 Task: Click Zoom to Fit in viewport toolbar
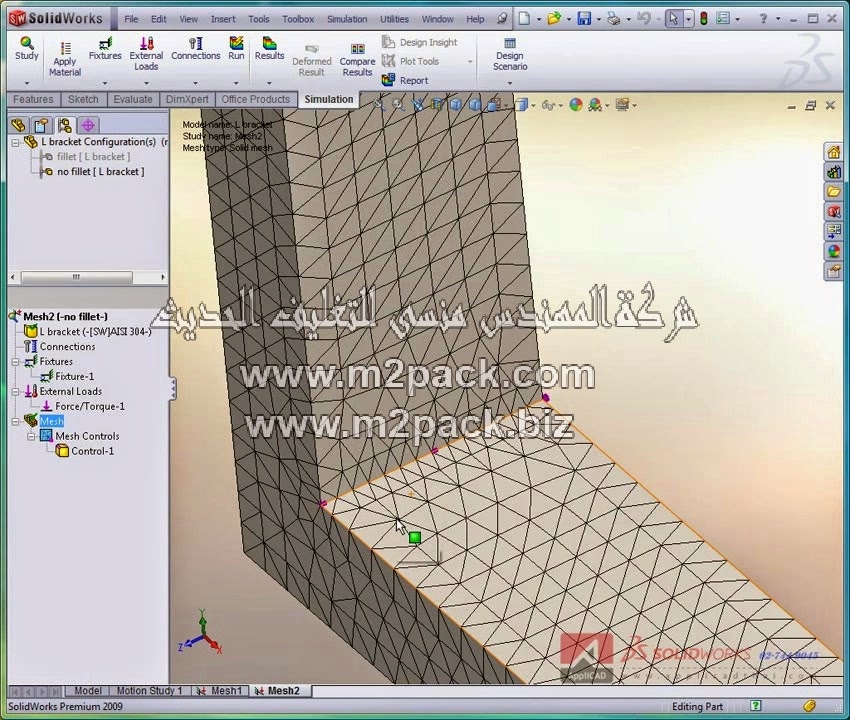379,105
